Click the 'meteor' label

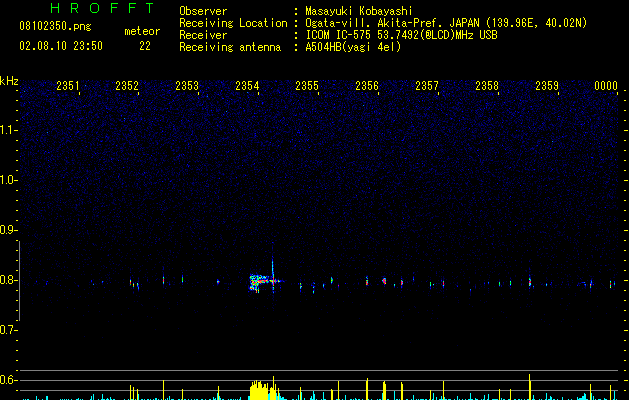coord(142,31)
